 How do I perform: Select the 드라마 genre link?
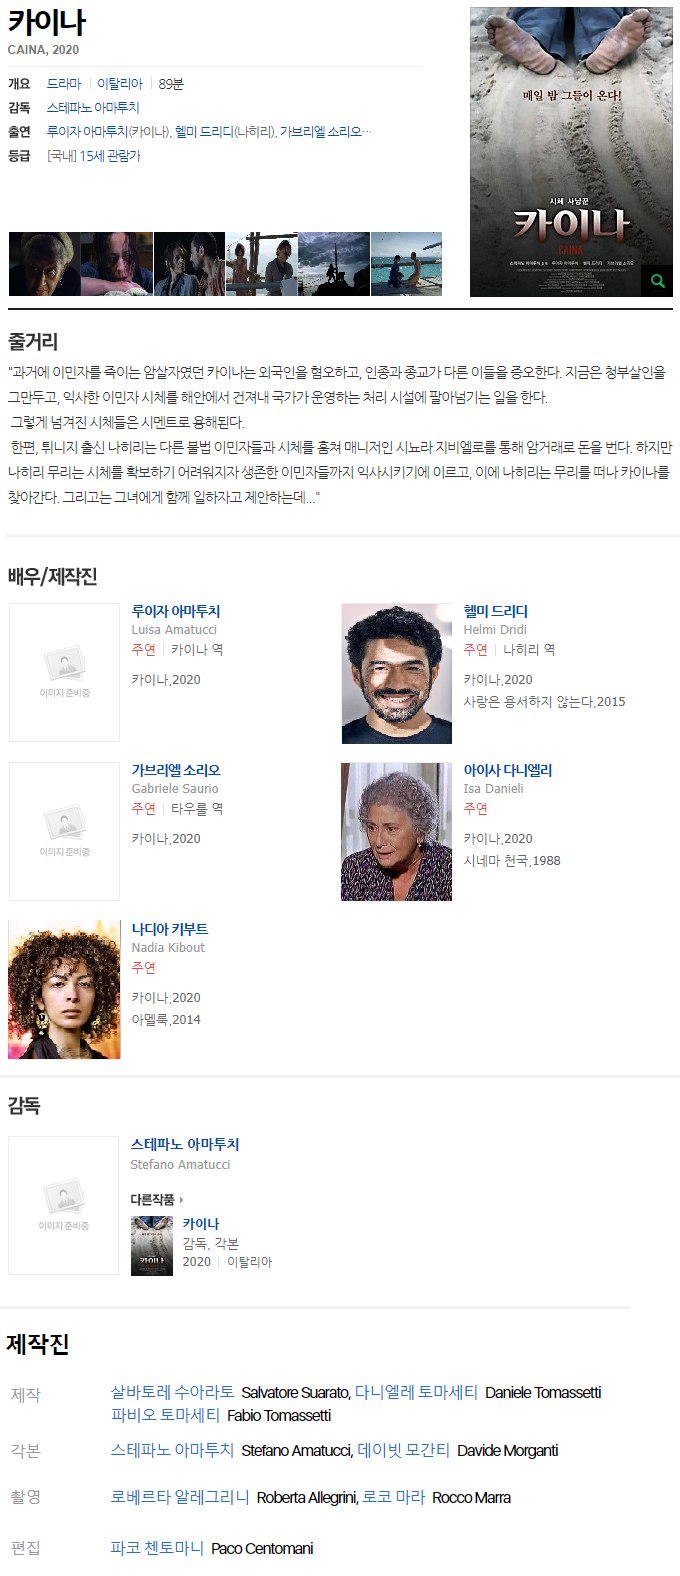(64, 84)
